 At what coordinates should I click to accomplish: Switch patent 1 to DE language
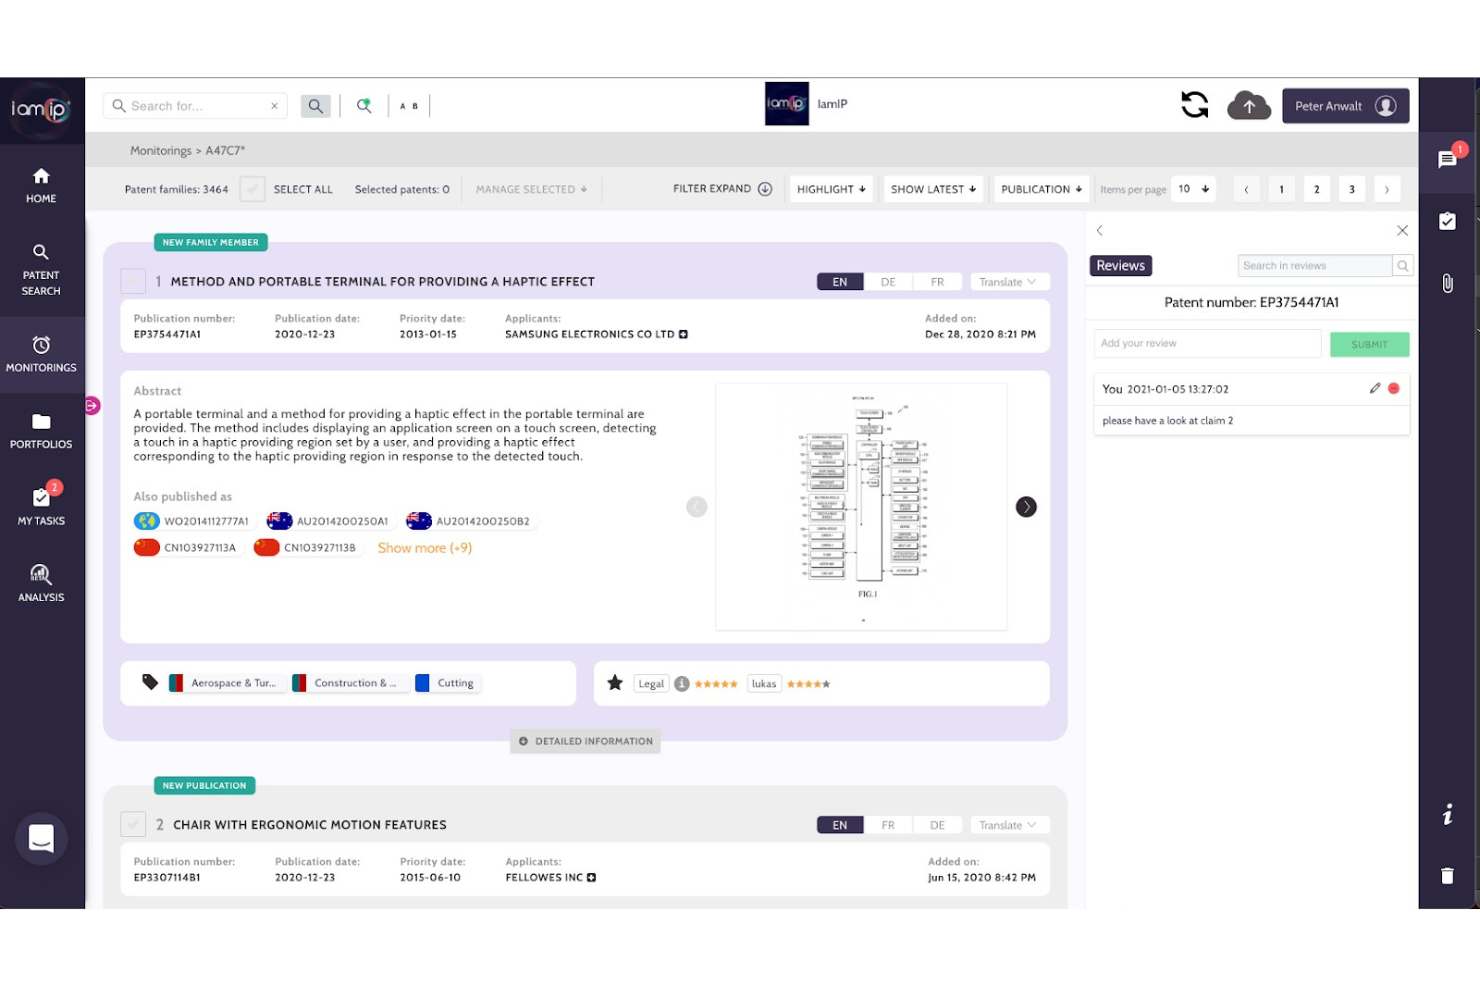[x=888, y=282]
